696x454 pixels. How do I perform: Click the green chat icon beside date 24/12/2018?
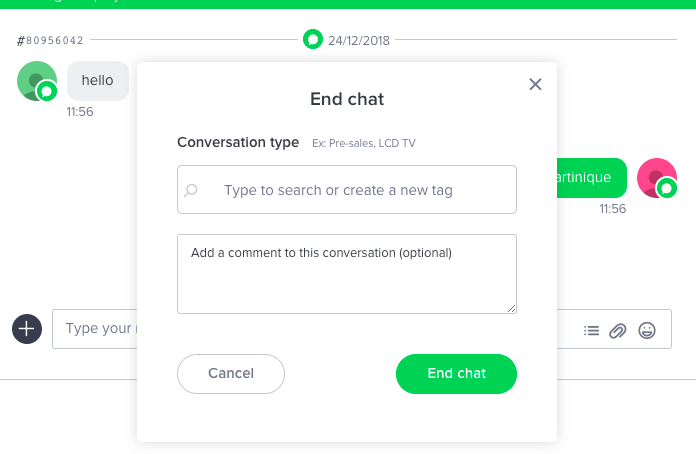pyautogui.click(x=313, y=39)
